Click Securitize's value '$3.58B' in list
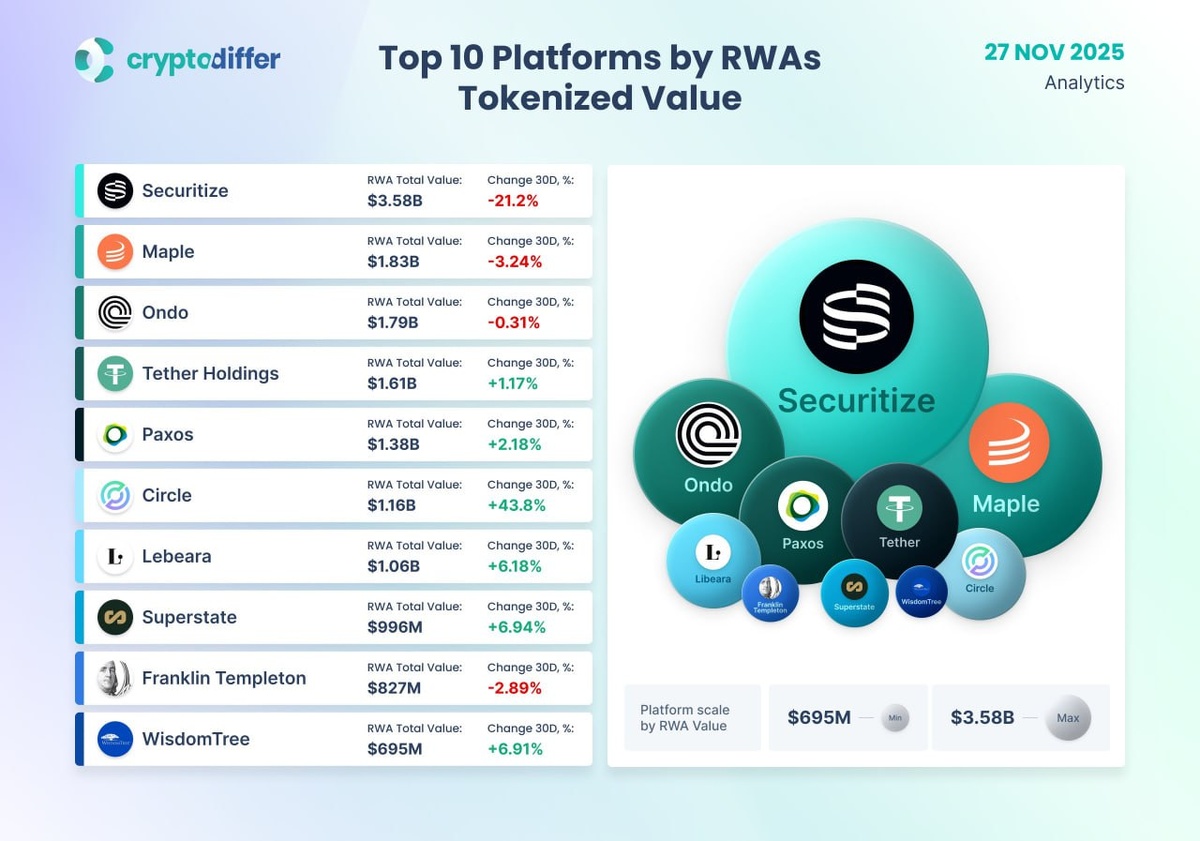1200x841 pixels. pyautogui.click(x=395, y=200)
